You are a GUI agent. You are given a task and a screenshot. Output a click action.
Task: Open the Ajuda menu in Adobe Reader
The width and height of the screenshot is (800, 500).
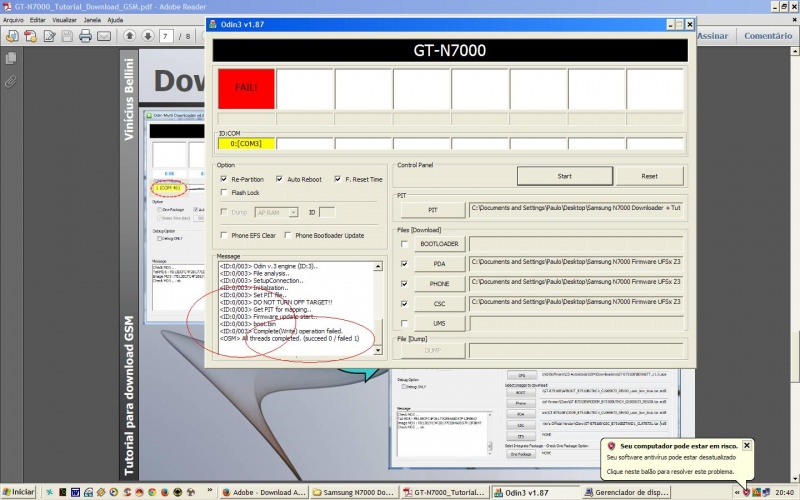point(115,20)
